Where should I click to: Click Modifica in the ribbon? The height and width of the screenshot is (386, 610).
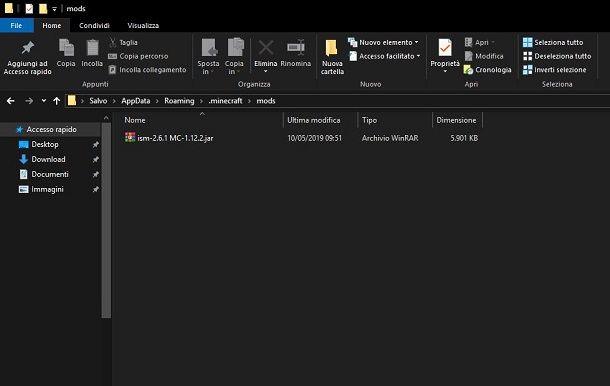[484, 56]
